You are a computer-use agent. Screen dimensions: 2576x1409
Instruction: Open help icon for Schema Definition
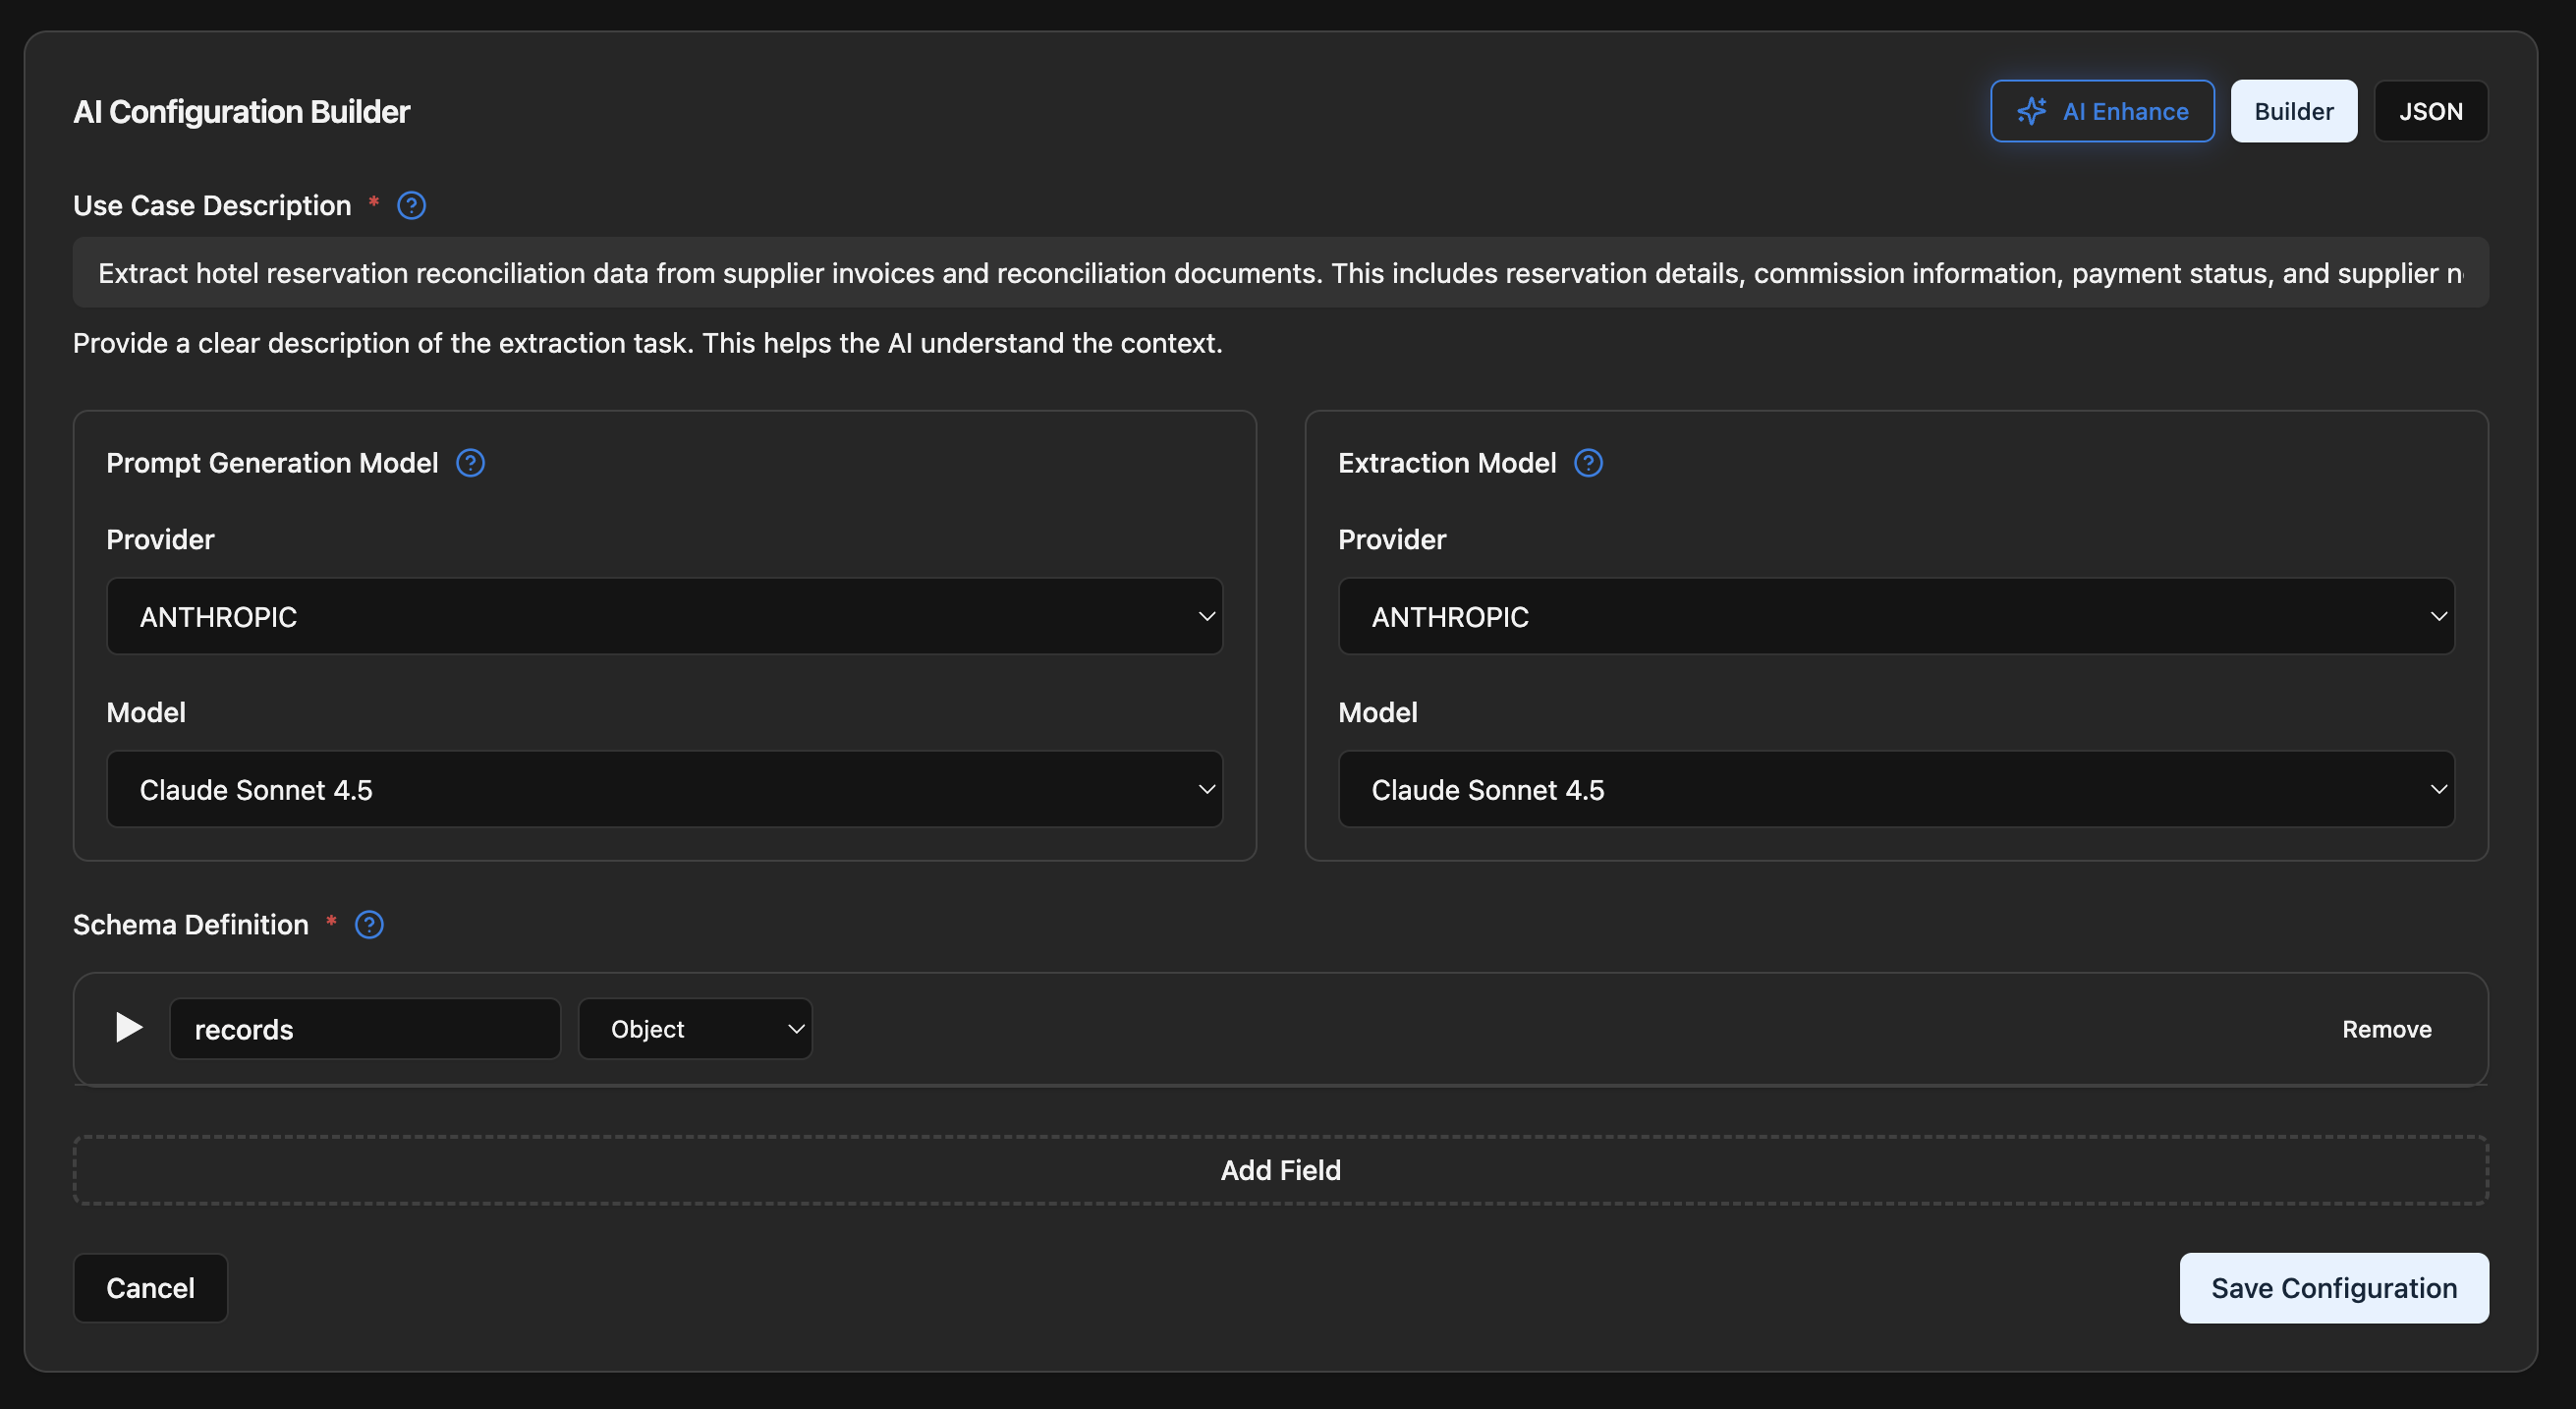point(369,925)
